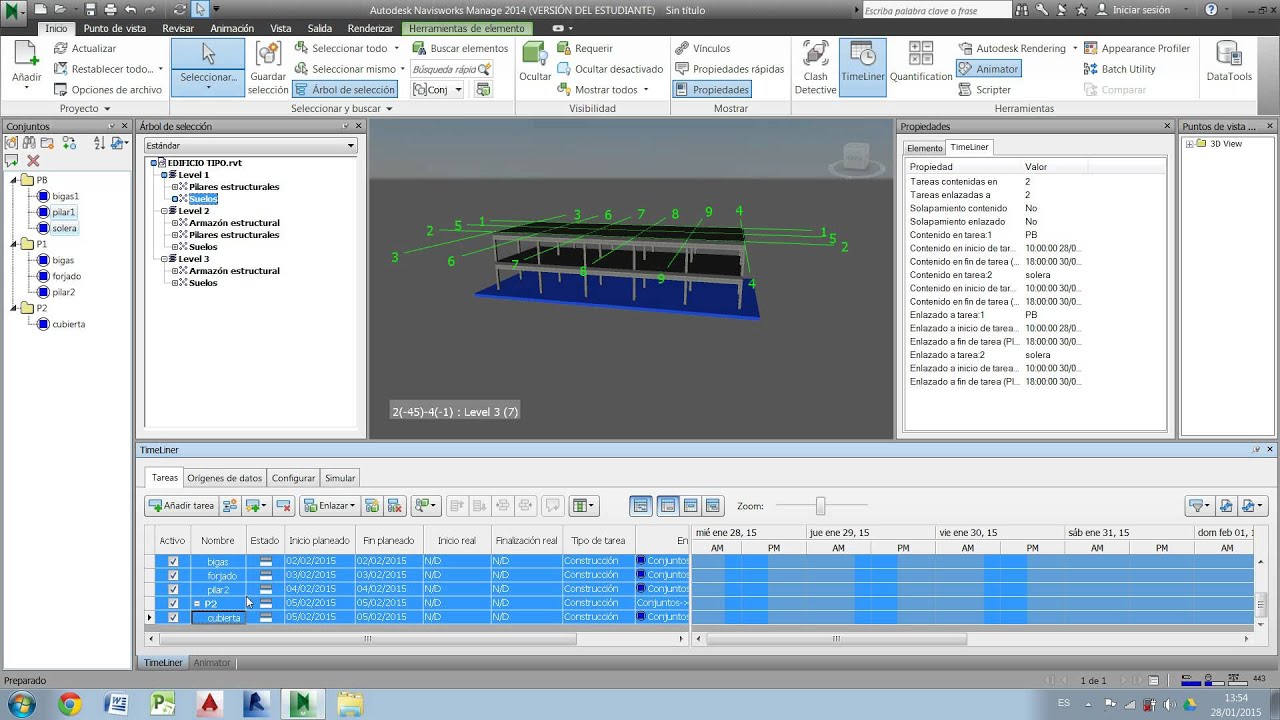Screen dimensions: 1280x720
Task: Open the Conj sets dropdown in ribbon
Action: click(438, 89)
